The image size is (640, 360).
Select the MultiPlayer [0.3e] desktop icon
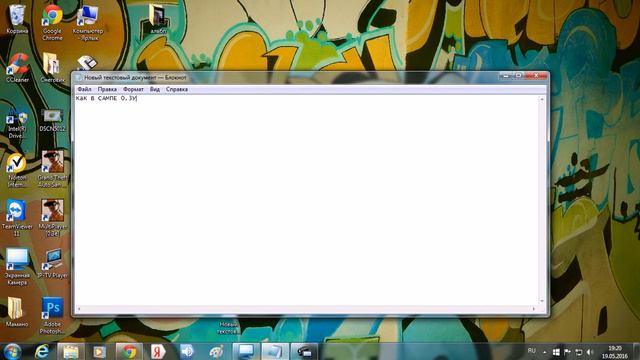point(52,218)
